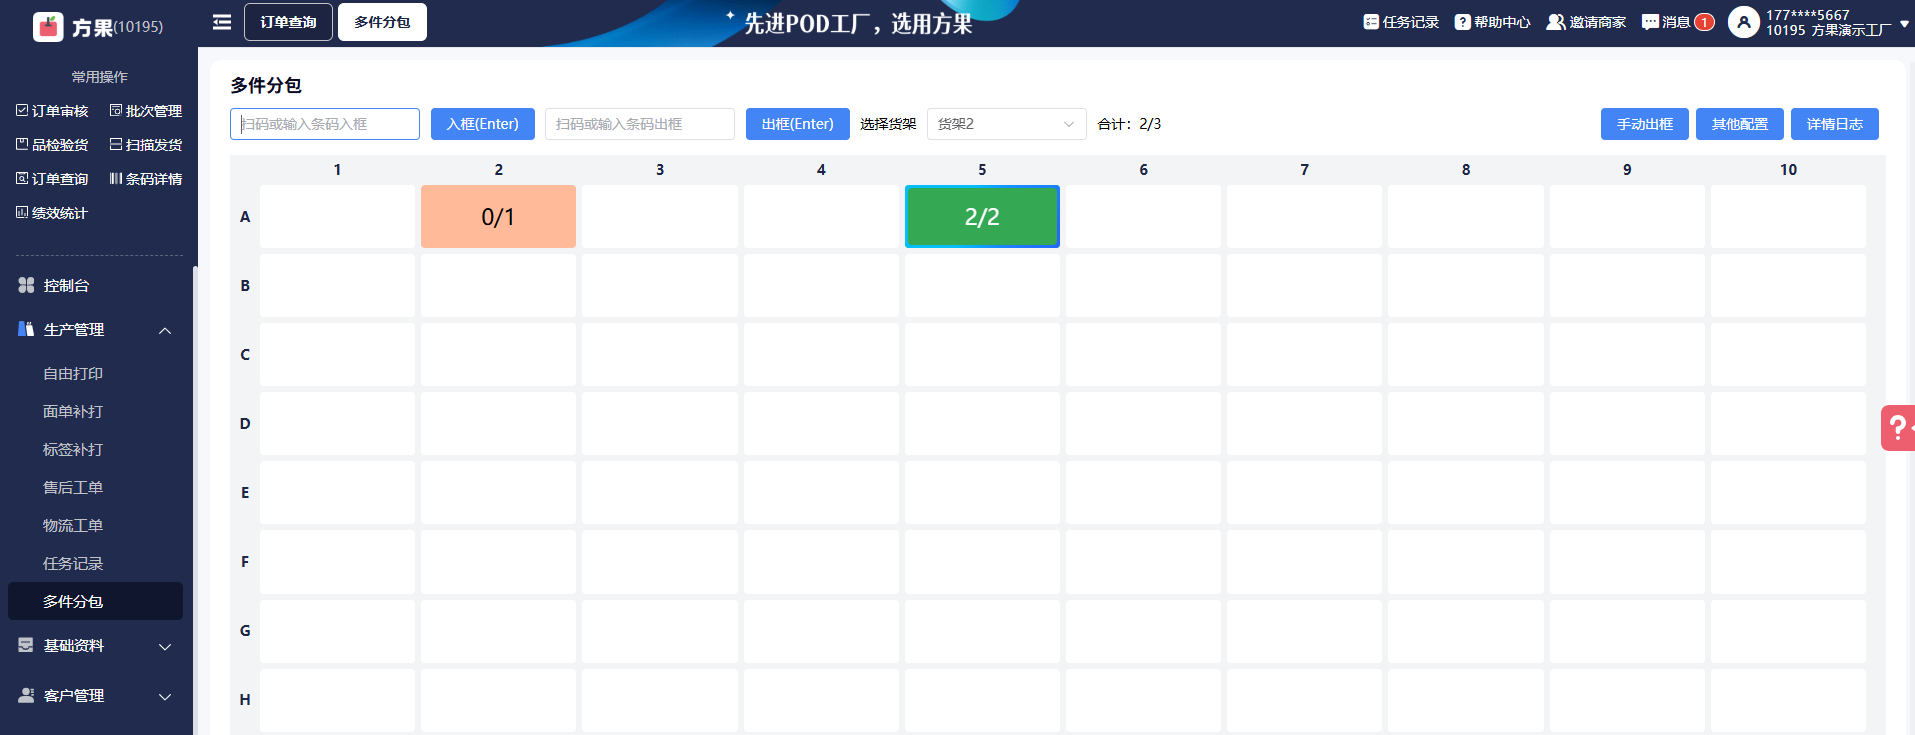Click the 生产管理 book icon
The image size is (1915, 735).
tap(26, 329)
